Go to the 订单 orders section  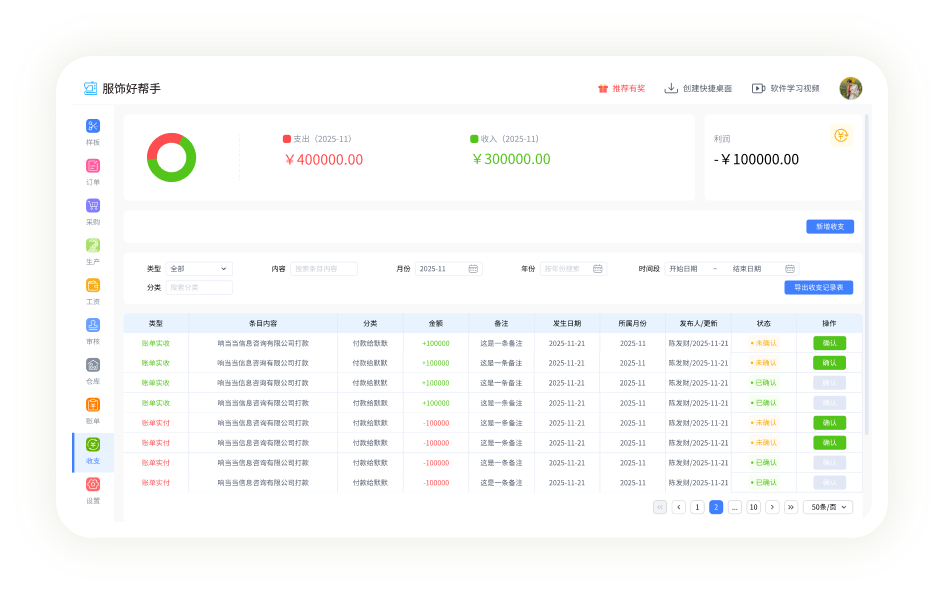point(93,166)
